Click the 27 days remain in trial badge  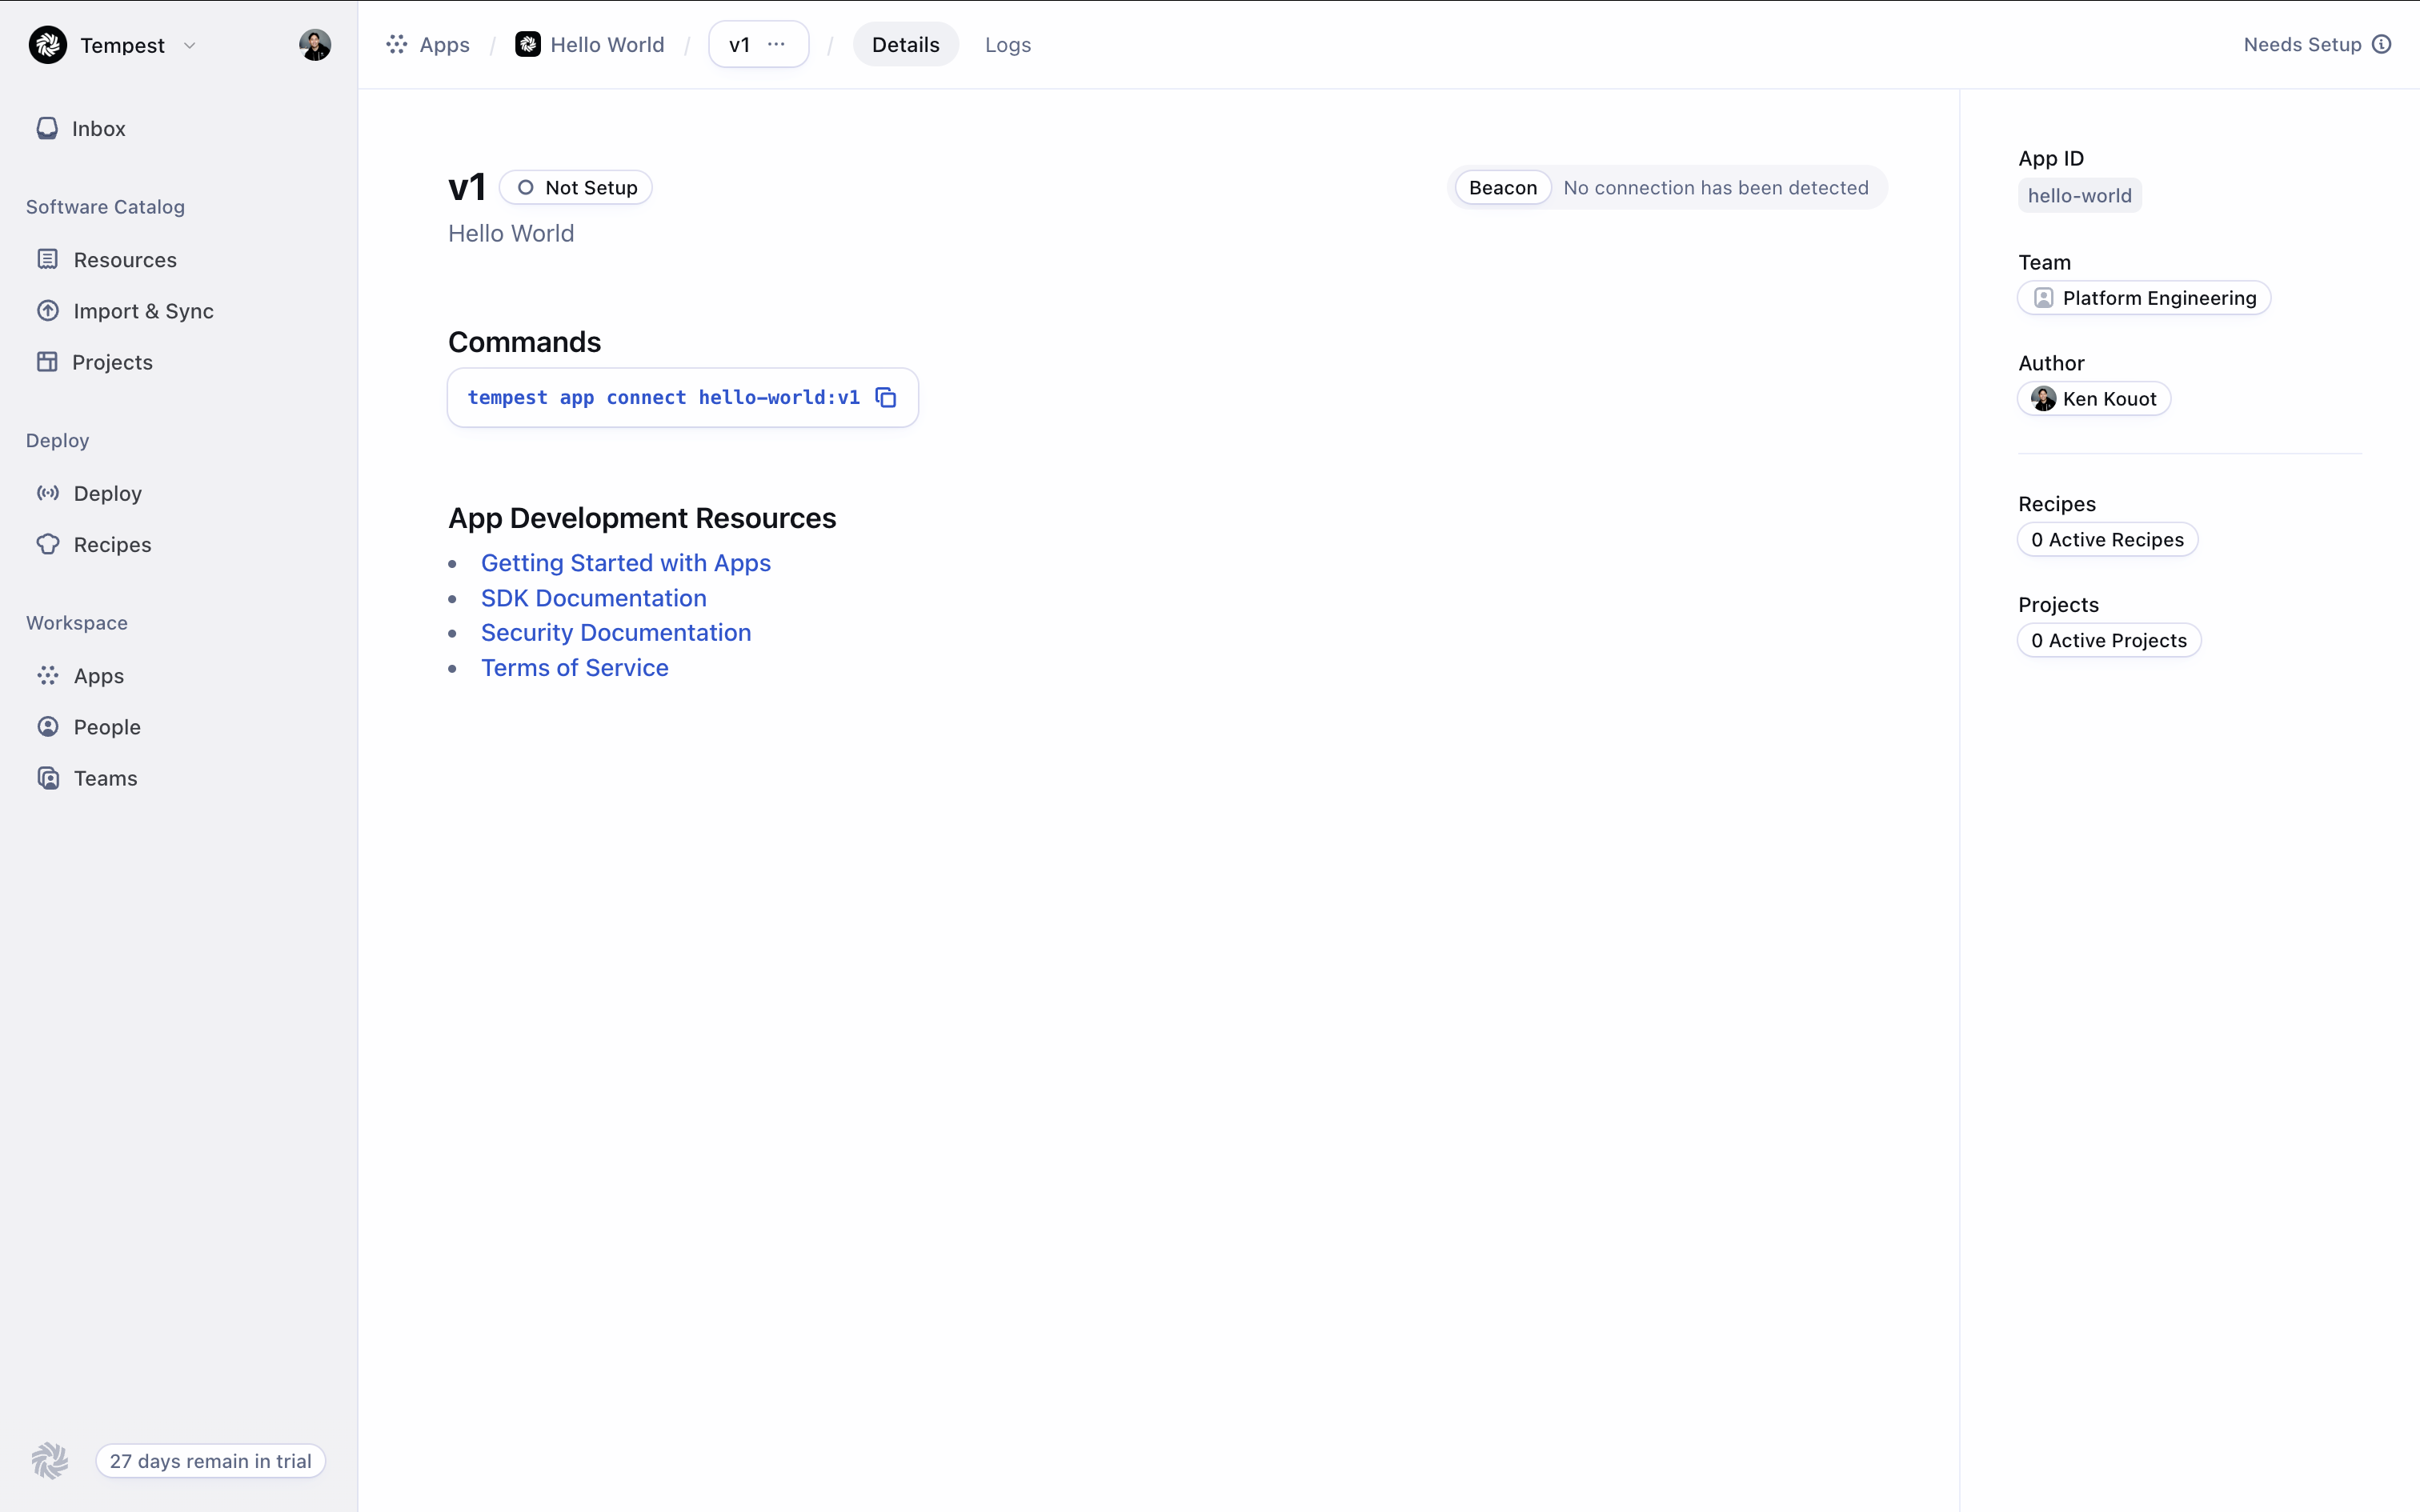click(x=210, y=1460)
